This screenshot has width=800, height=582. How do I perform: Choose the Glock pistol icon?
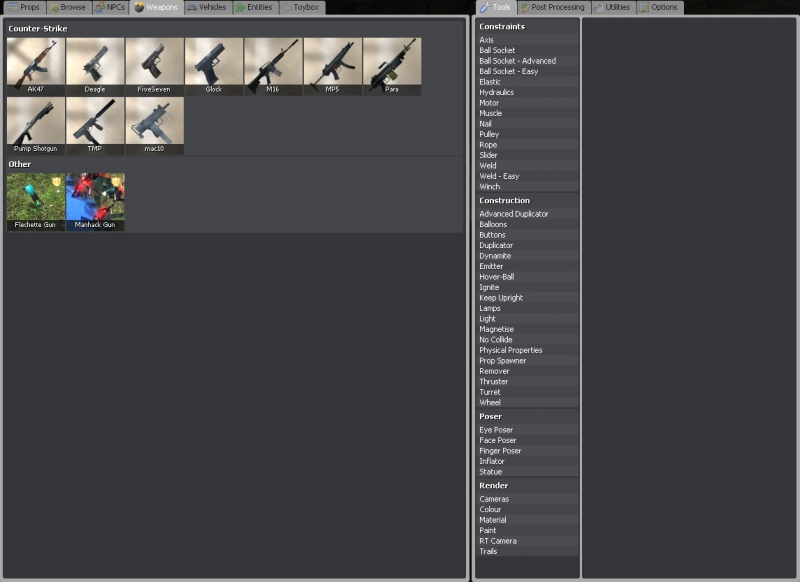(214, 65)
